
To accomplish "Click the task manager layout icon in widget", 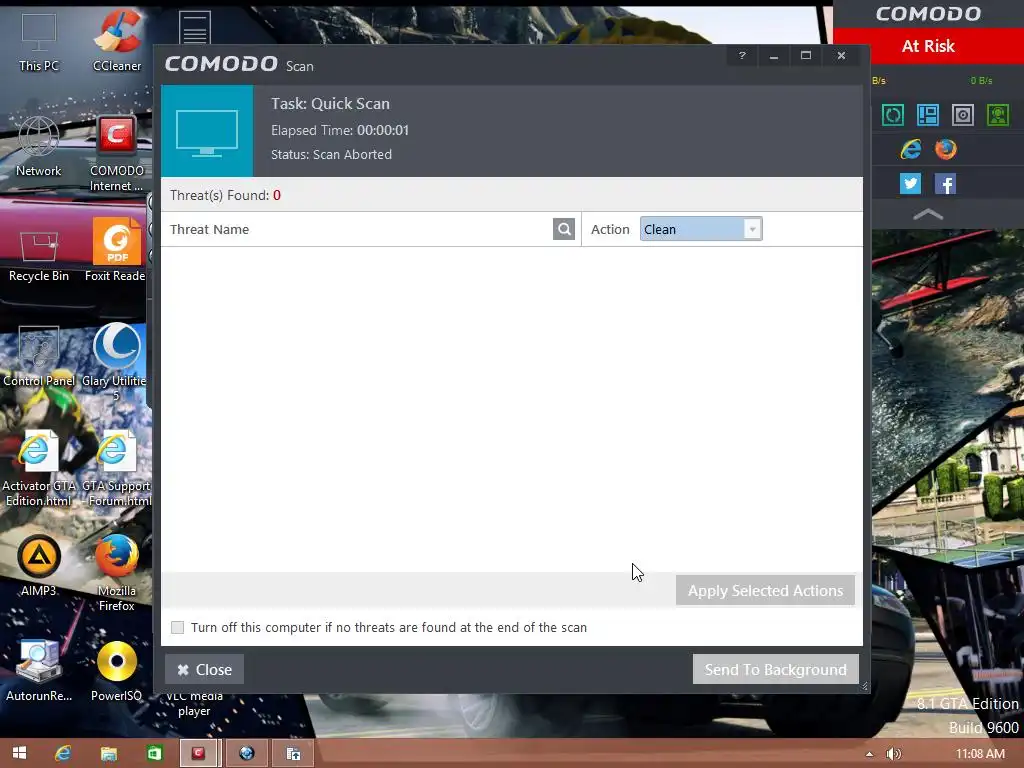I will [927, 115].
